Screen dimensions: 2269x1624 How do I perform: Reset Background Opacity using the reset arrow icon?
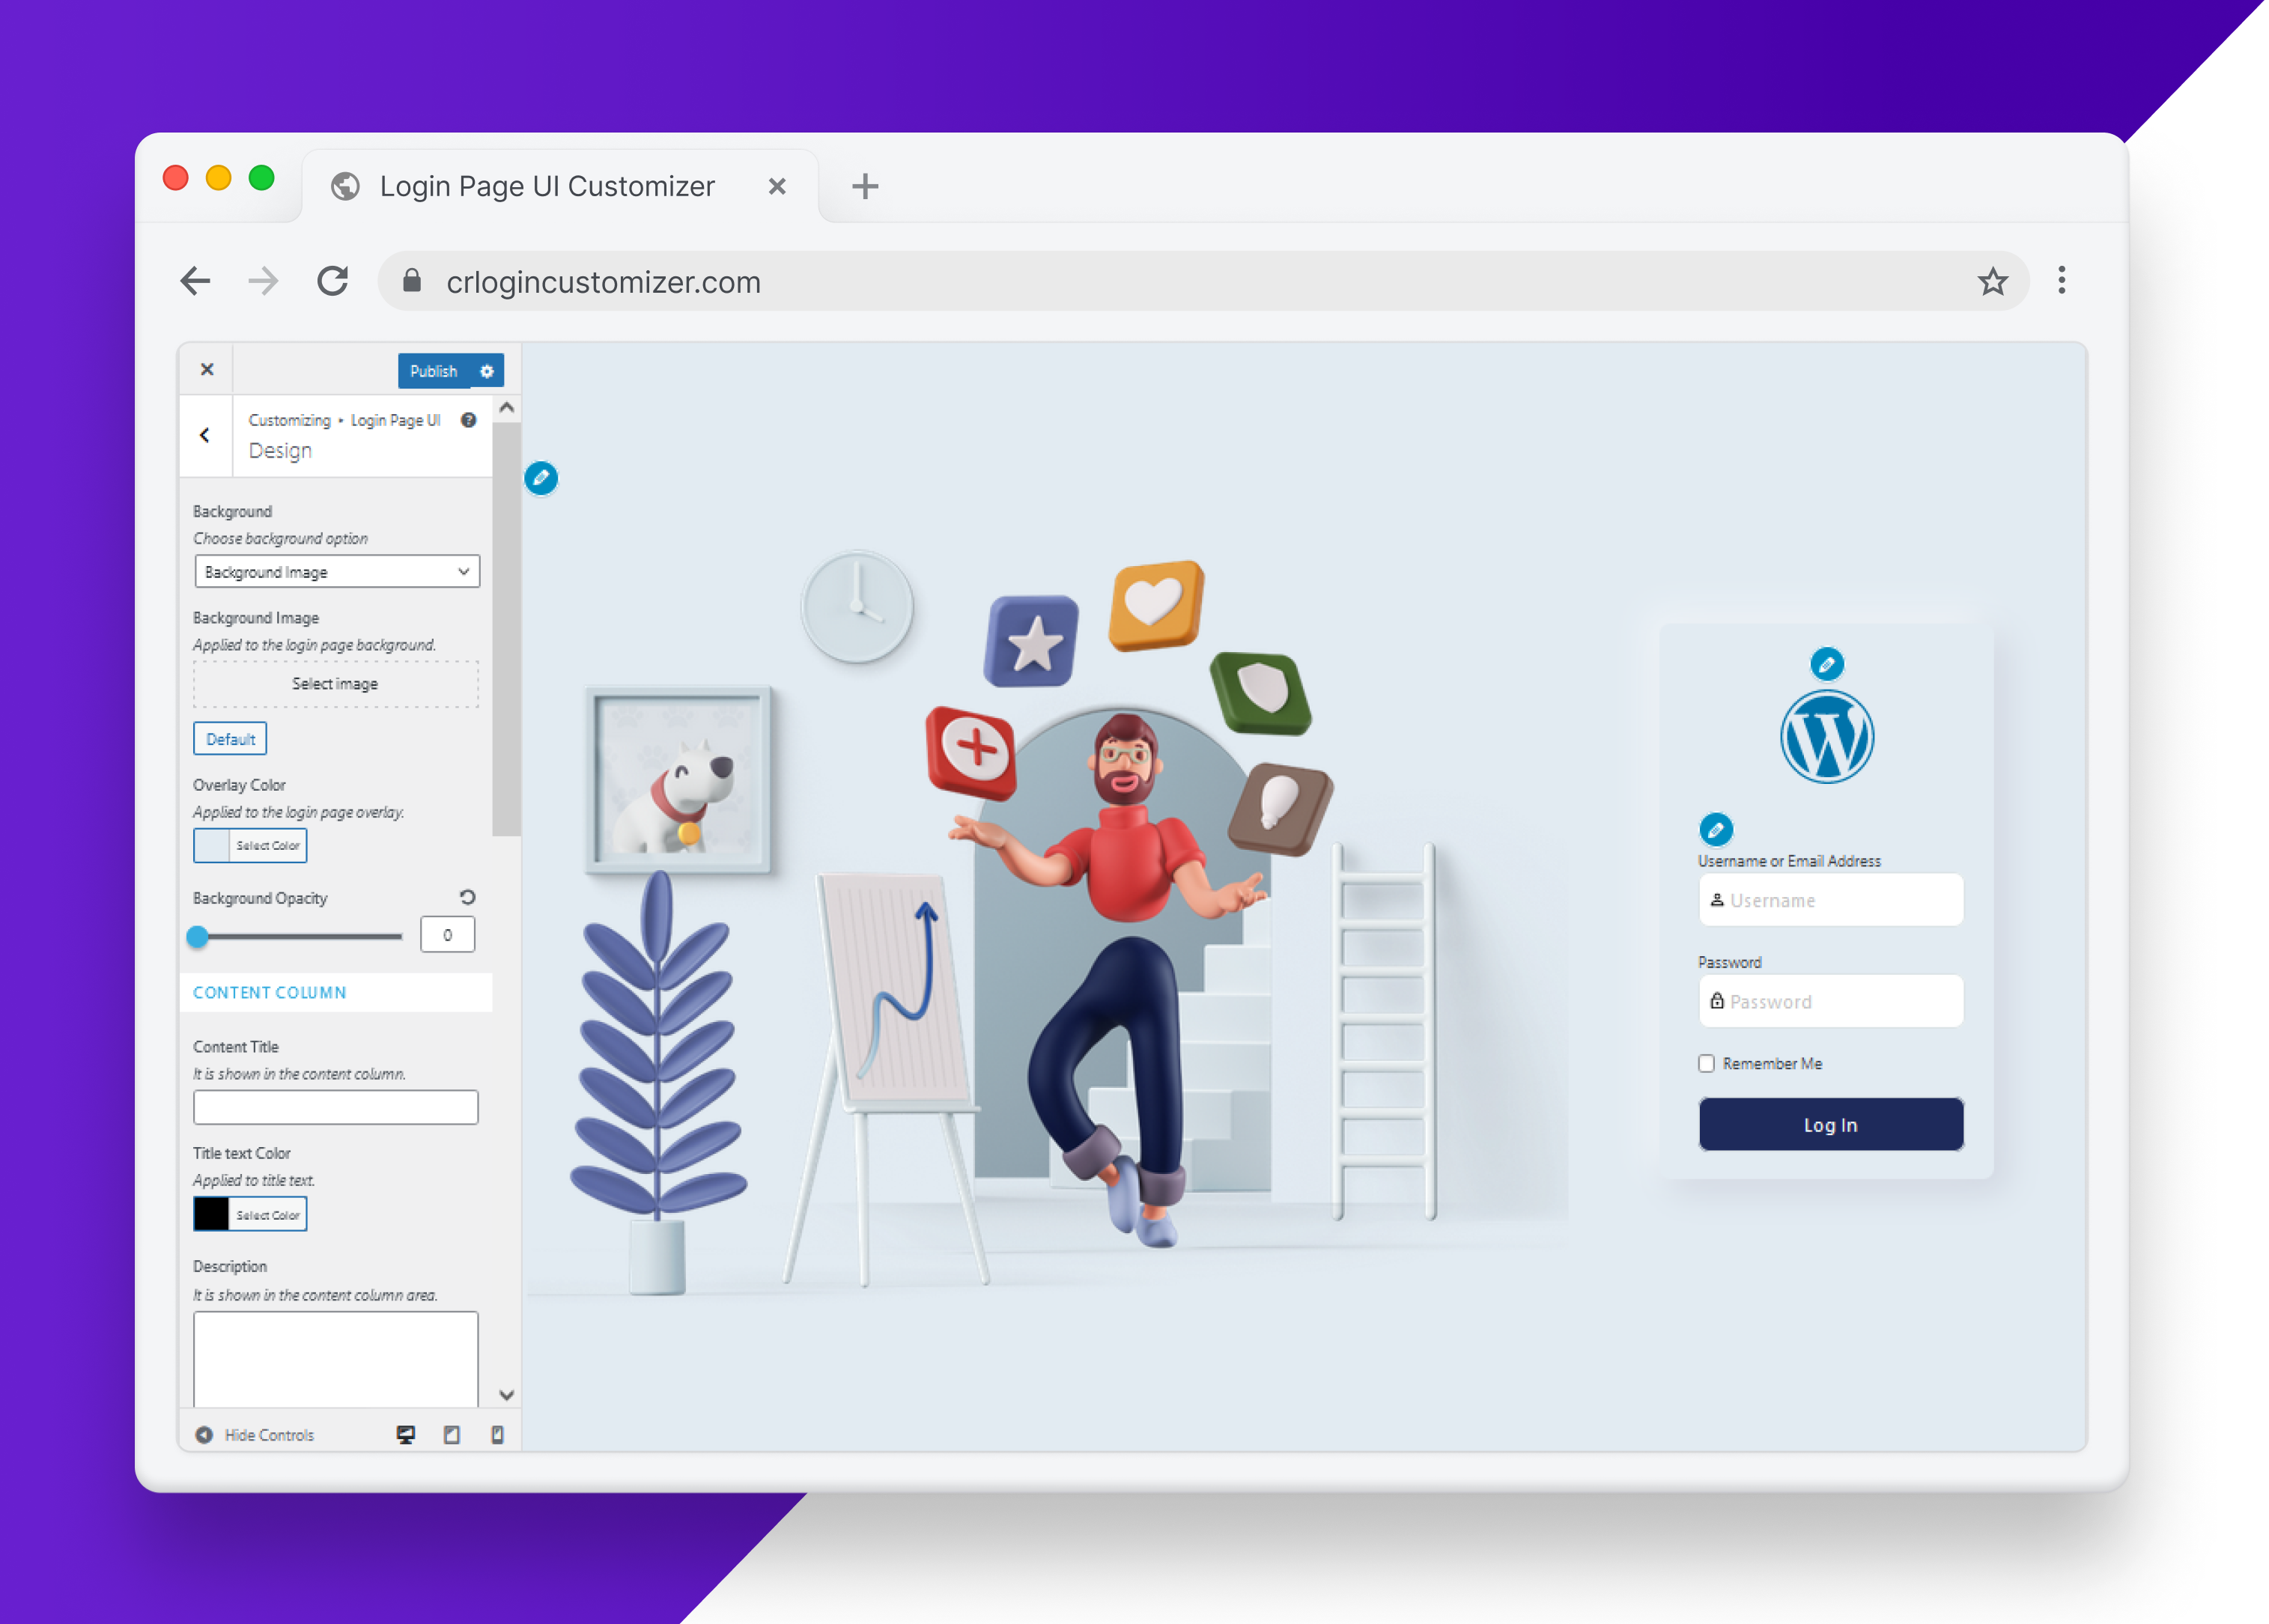(468, 897)
